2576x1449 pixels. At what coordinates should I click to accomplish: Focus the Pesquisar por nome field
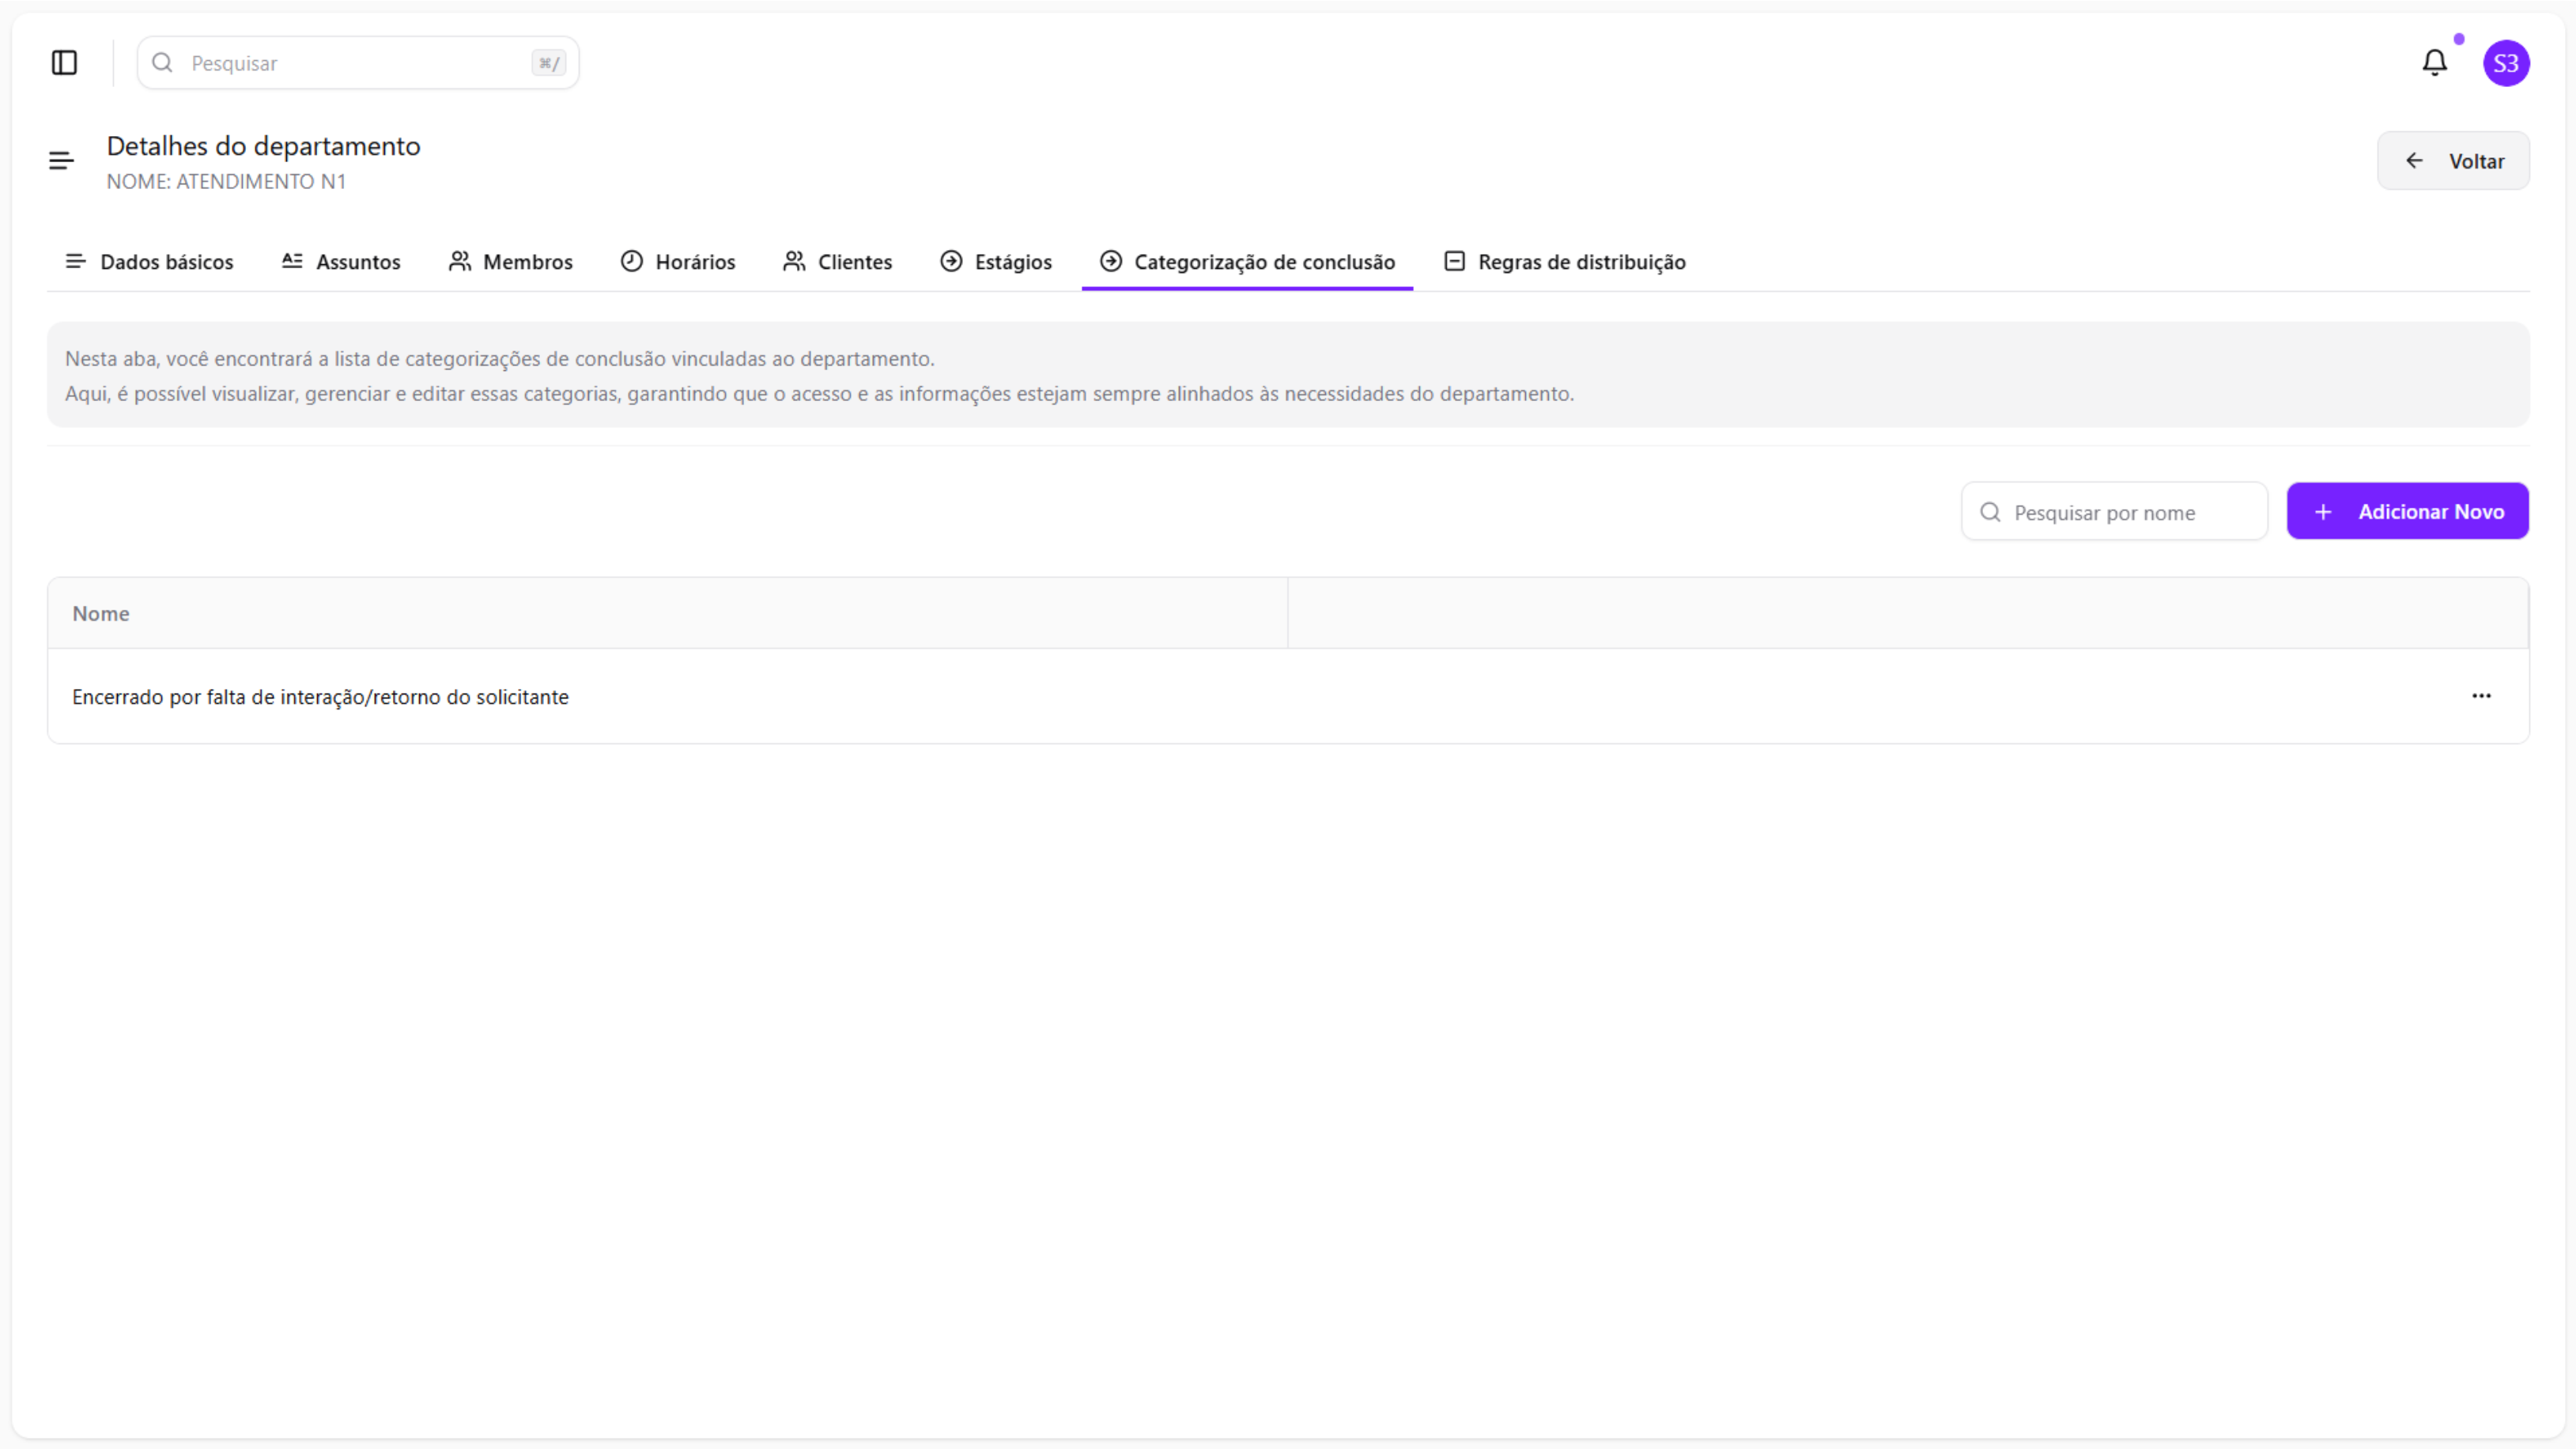(2130, 512)
